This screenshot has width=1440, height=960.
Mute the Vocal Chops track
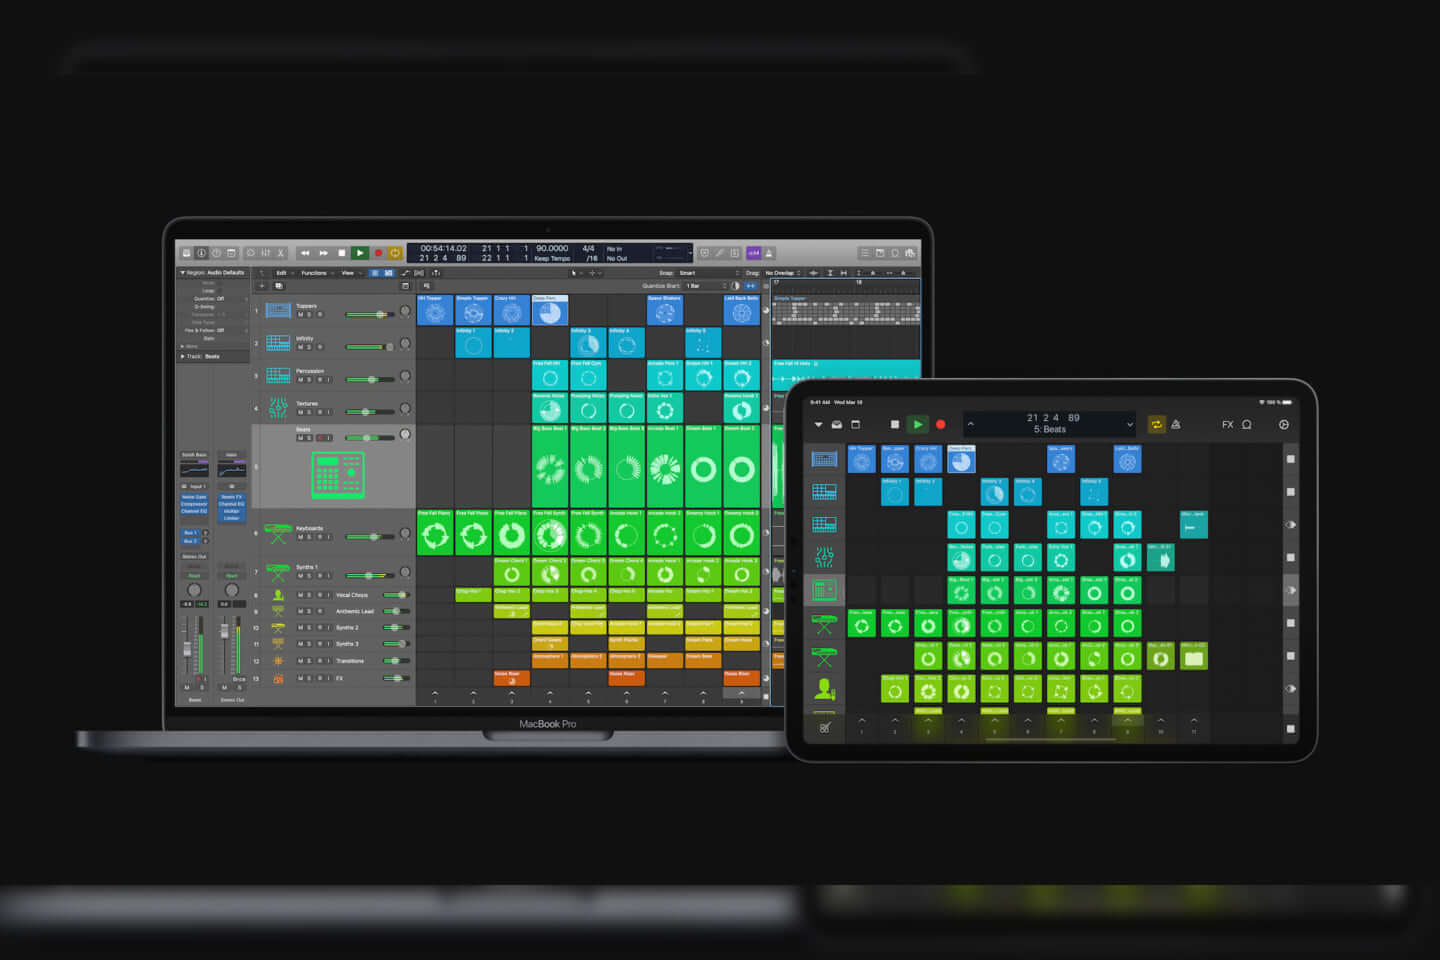pyautogui.click(x=300, y=595)
